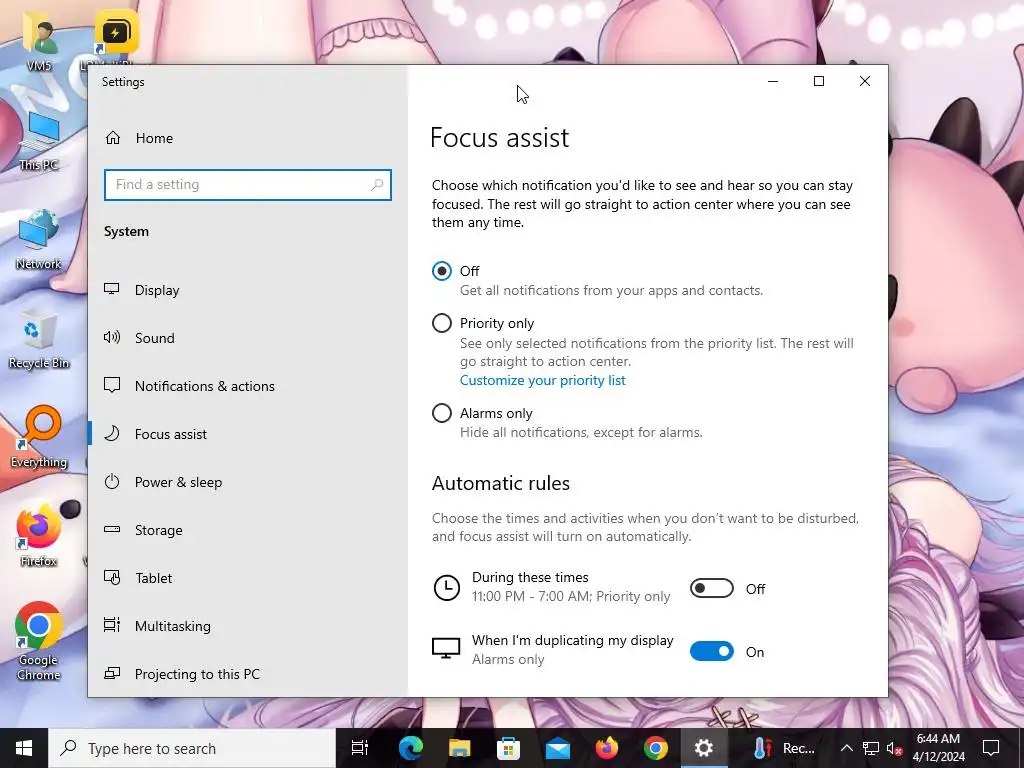Select the This PC desktop icon
The image size is (1024, 768).
point(39,140)
